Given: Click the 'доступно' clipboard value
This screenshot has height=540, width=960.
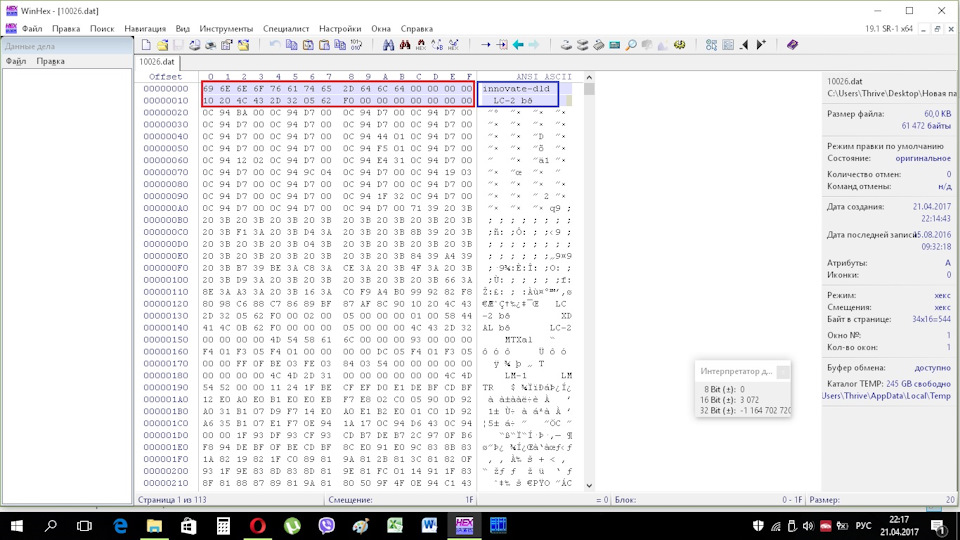Looking at the screenshot, I should pyautogui.click(x=932, y=368).
